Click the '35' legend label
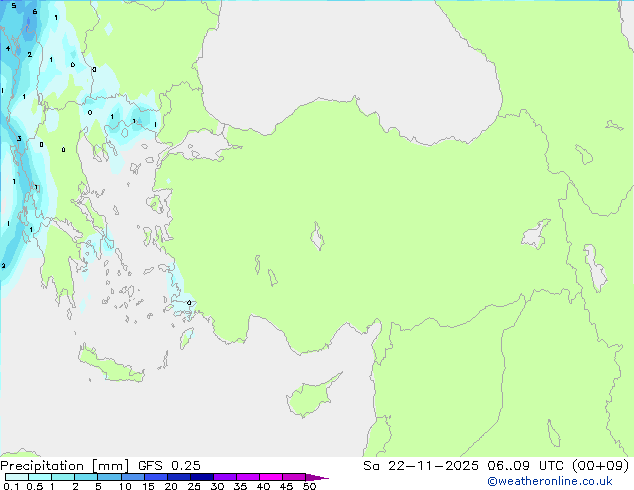634x490 pixels. click(240, 486)
